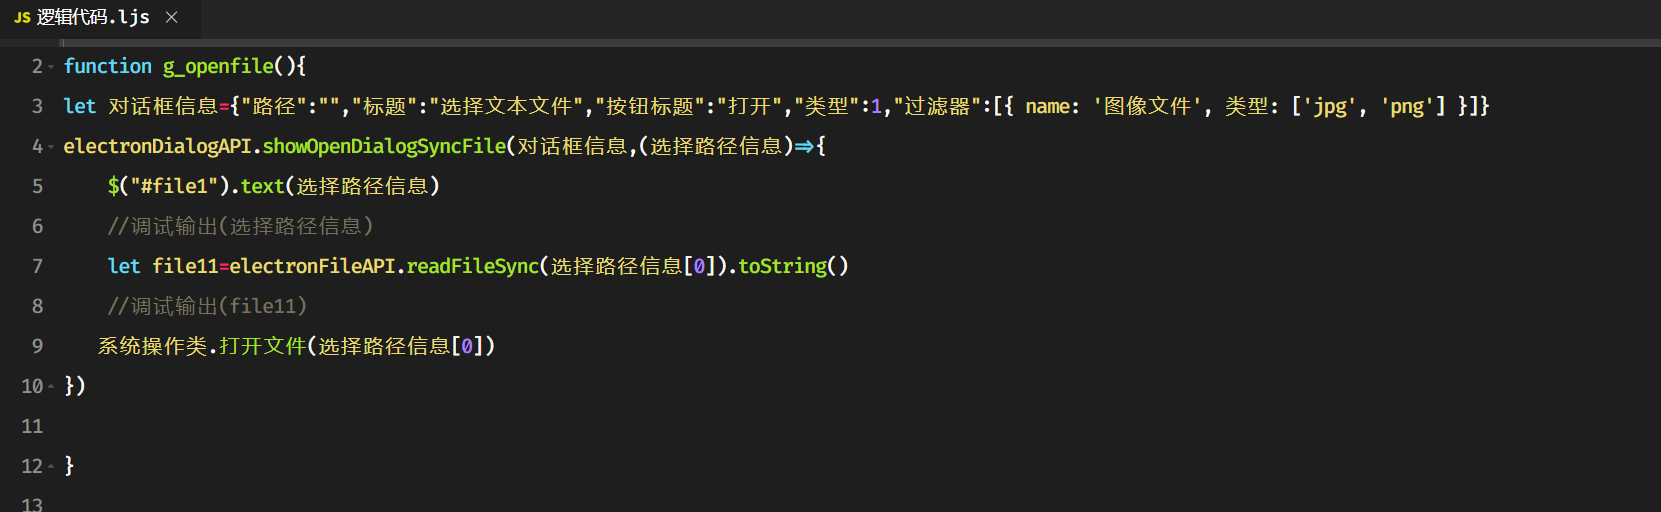Image resolution: width=1661 pixels, height=512 pixels.
Task: Click the closing brace on line 12
Action: (x=69, y=466)
